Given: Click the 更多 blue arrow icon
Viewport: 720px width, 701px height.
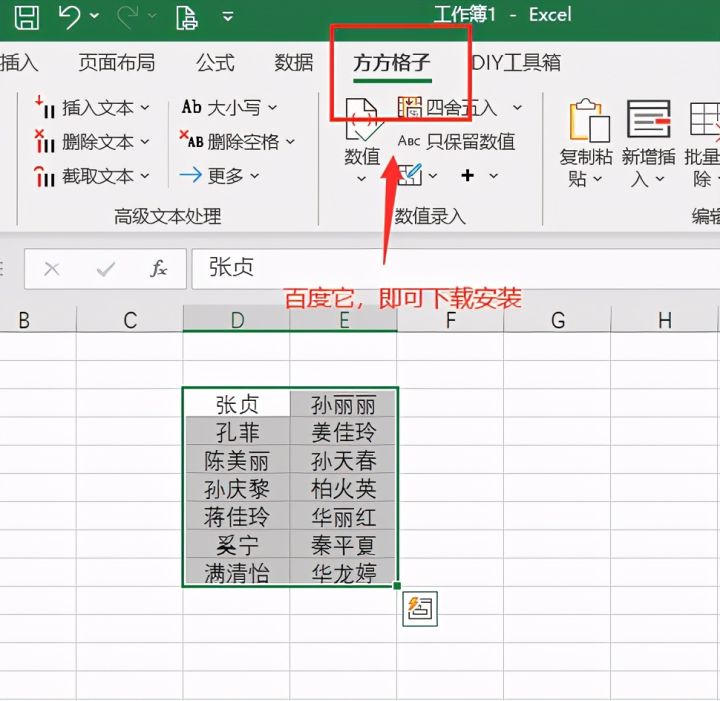Looking at the screenshot, I should coord(191,175).
